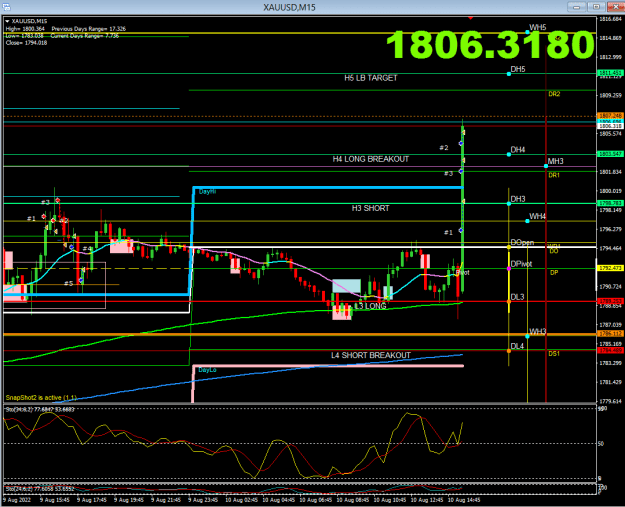Click the chart window icon in the title bar
625x507 pixels.
coord(6,7)
